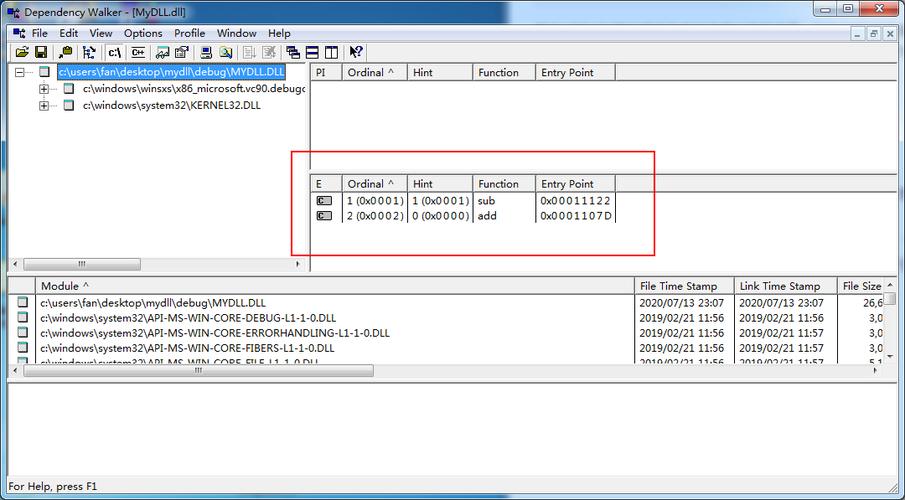Expand the winsxs x86_microsoft.vc90 node
The width and height of the screenshot is (905, 500).
(44, 89)
